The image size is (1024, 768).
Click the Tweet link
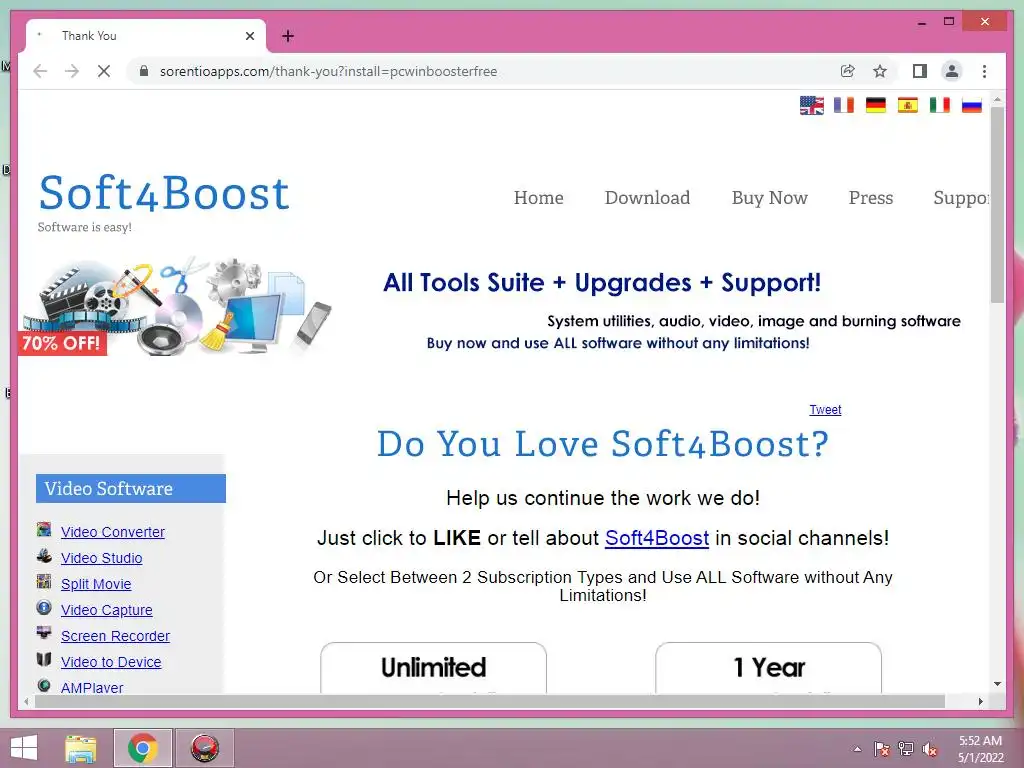point(825,409)
